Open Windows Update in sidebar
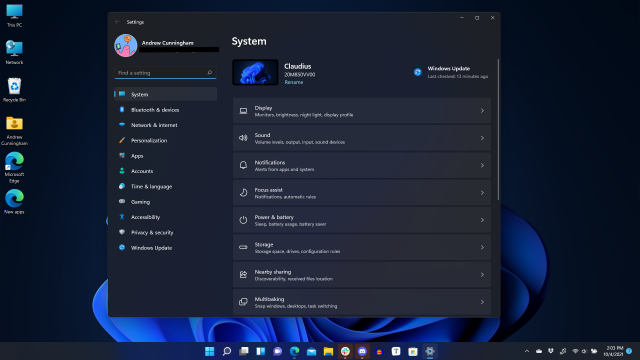 [x=165, y=248]
